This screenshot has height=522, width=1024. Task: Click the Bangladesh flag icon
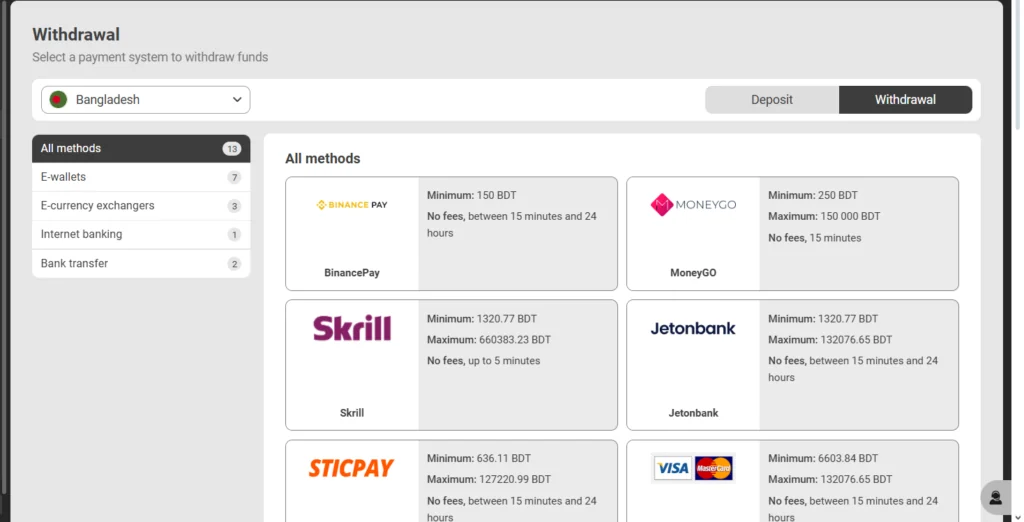[x=58, y=100]
